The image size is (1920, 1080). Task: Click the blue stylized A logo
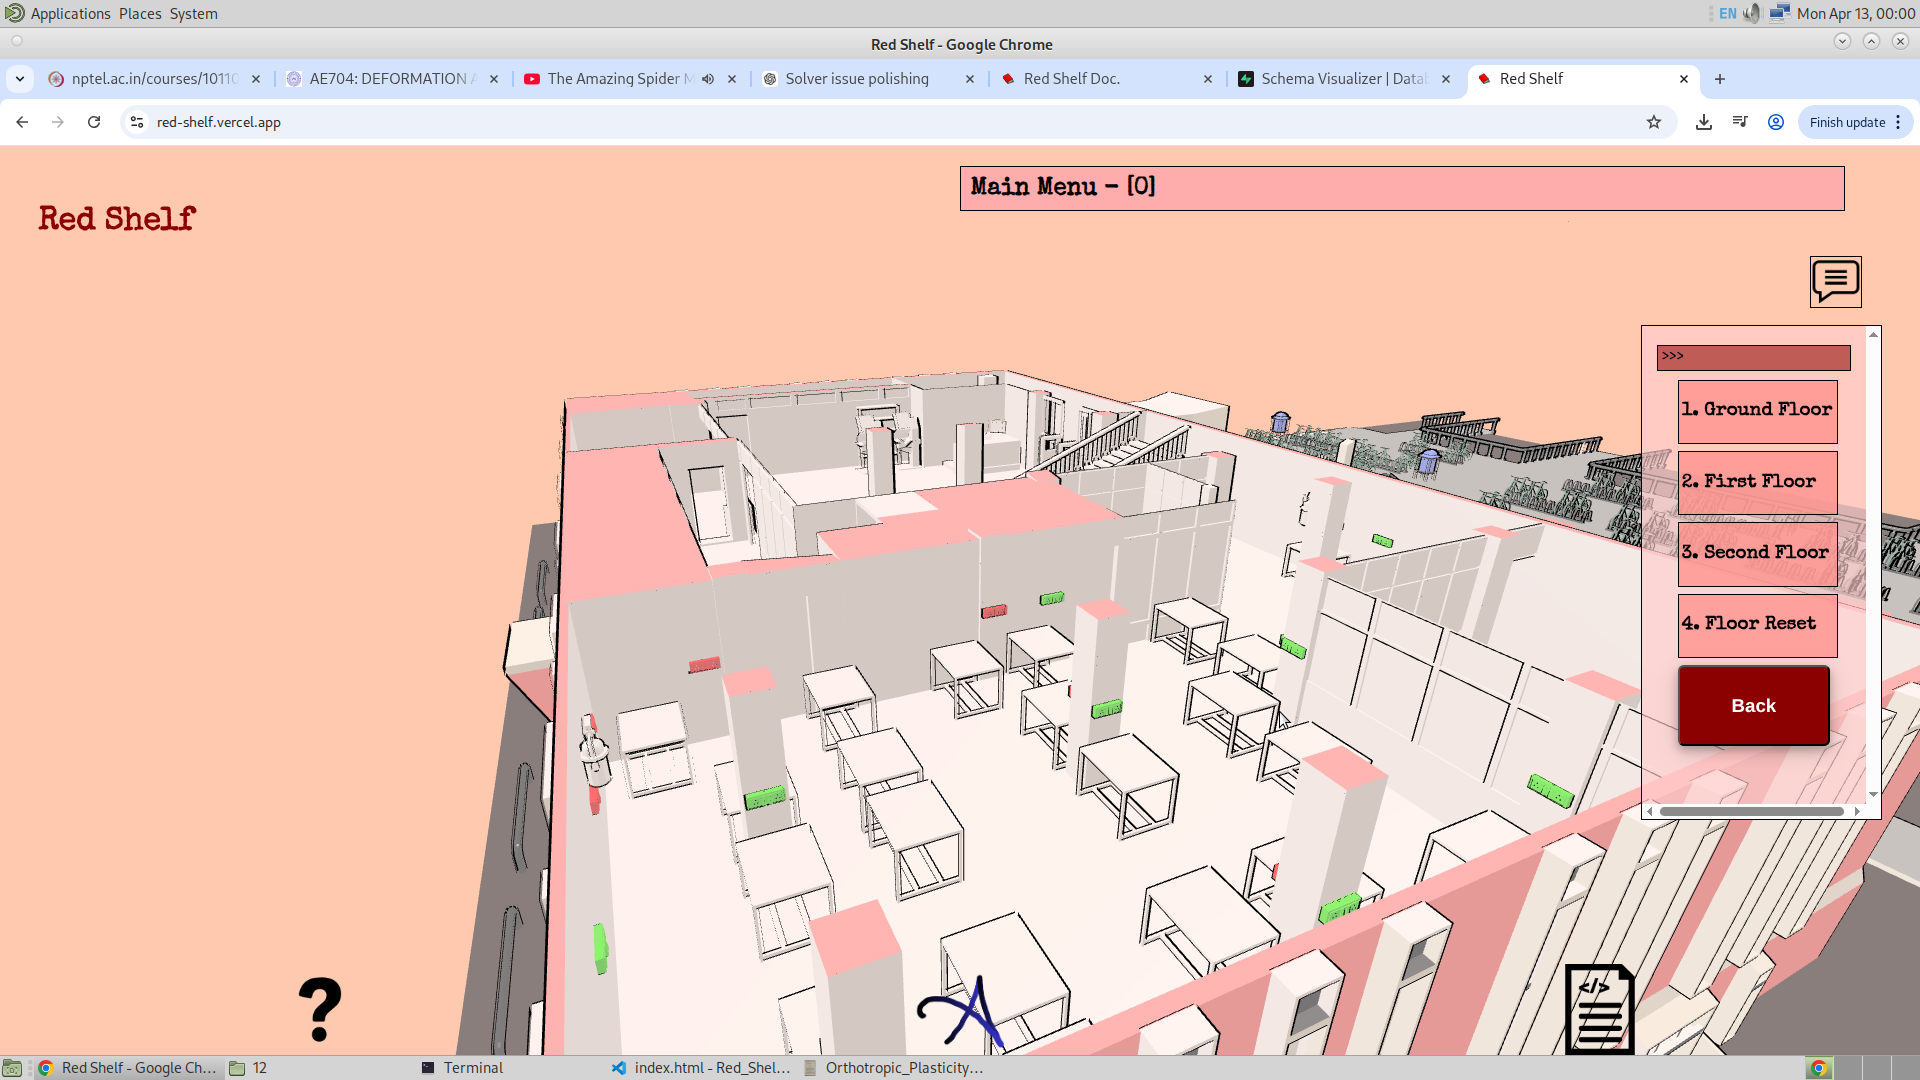coord(961,1012)
